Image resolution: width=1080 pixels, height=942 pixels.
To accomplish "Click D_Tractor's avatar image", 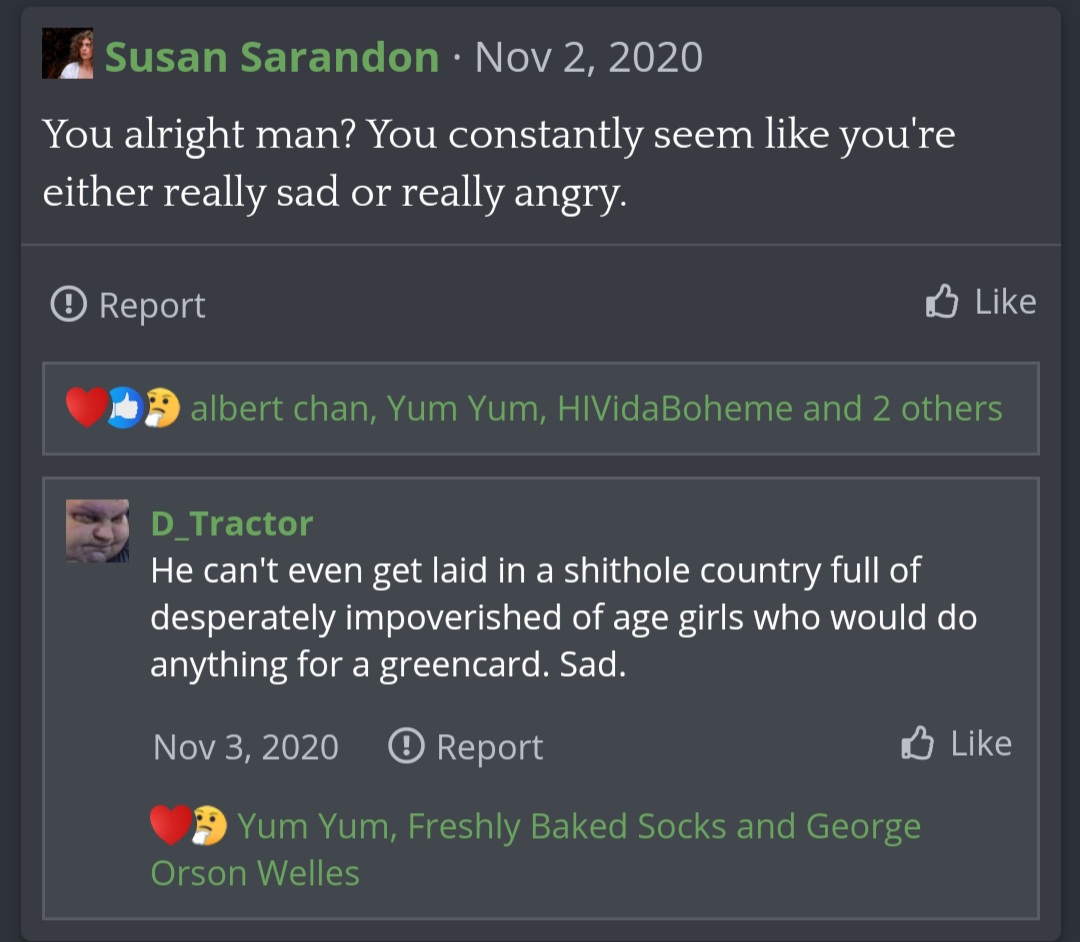I will (x=97, y=531).
